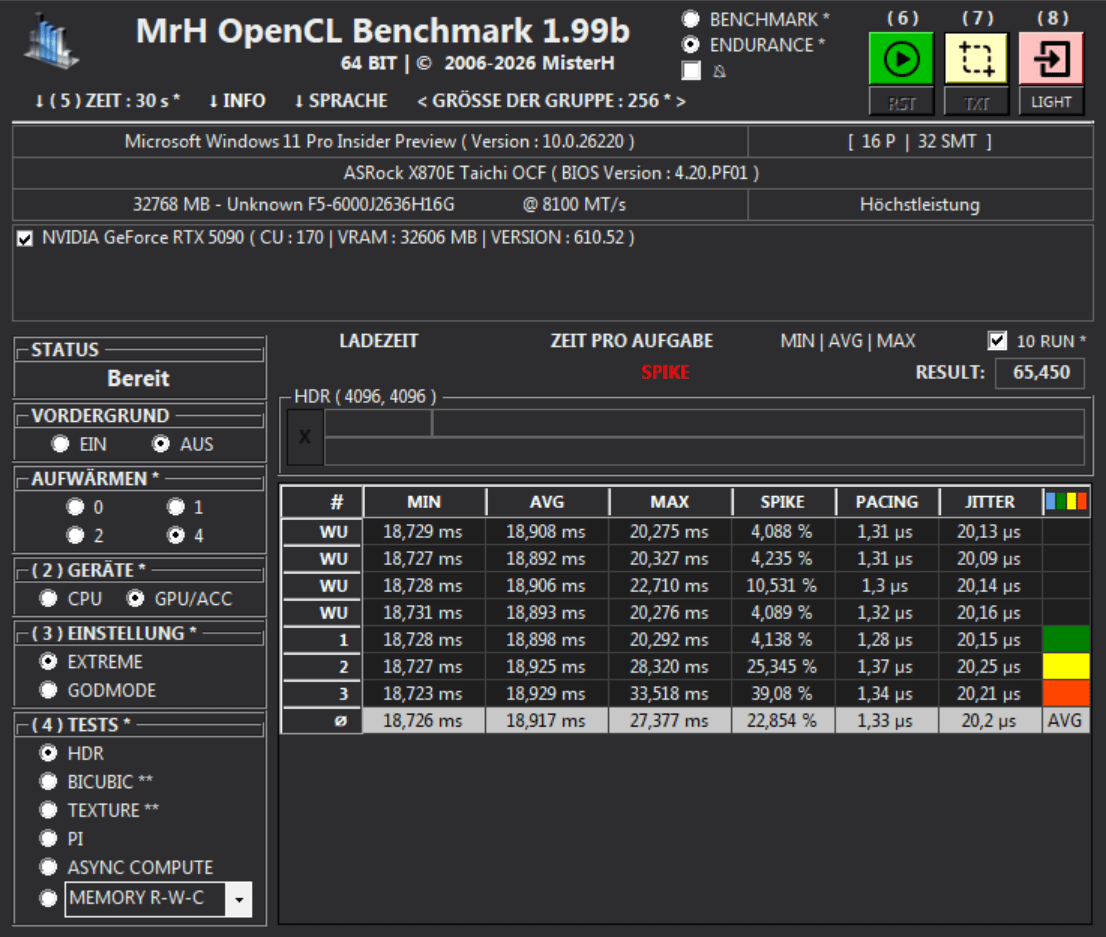This screenshot has width=1106, height=937.
Task: Open the ZEIT : 30 s menu
Action: pos(107,101)
